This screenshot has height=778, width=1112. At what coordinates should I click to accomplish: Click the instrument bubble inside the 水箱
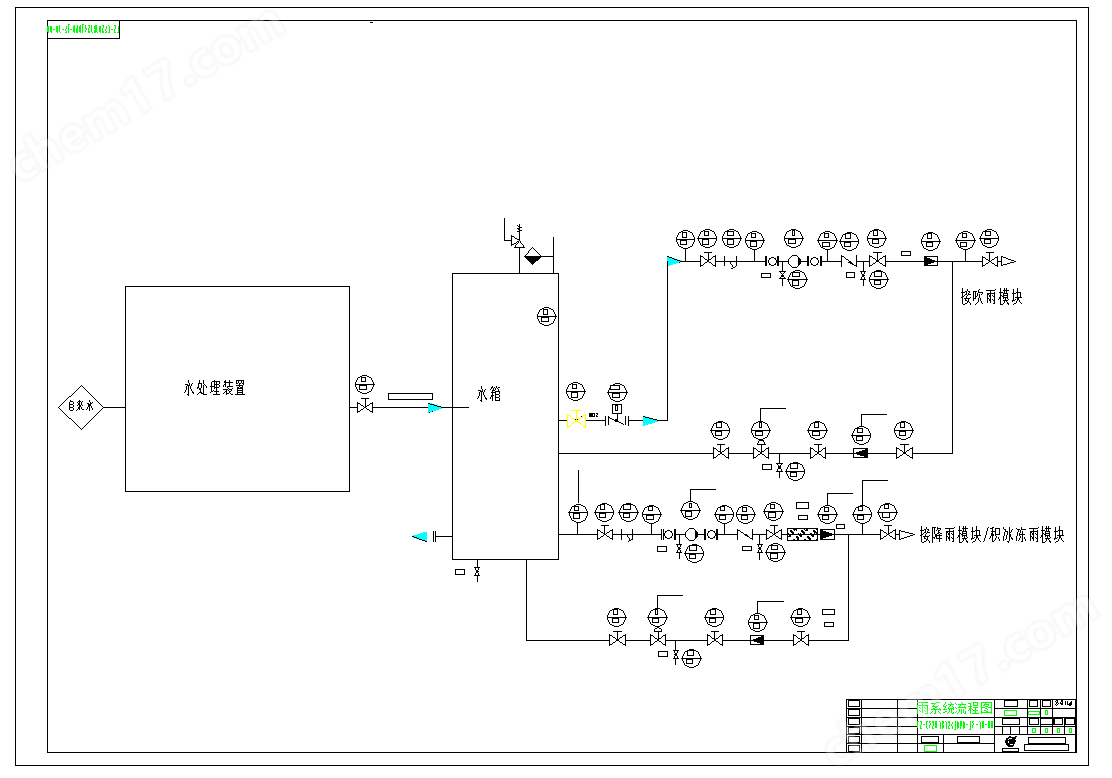546,316
